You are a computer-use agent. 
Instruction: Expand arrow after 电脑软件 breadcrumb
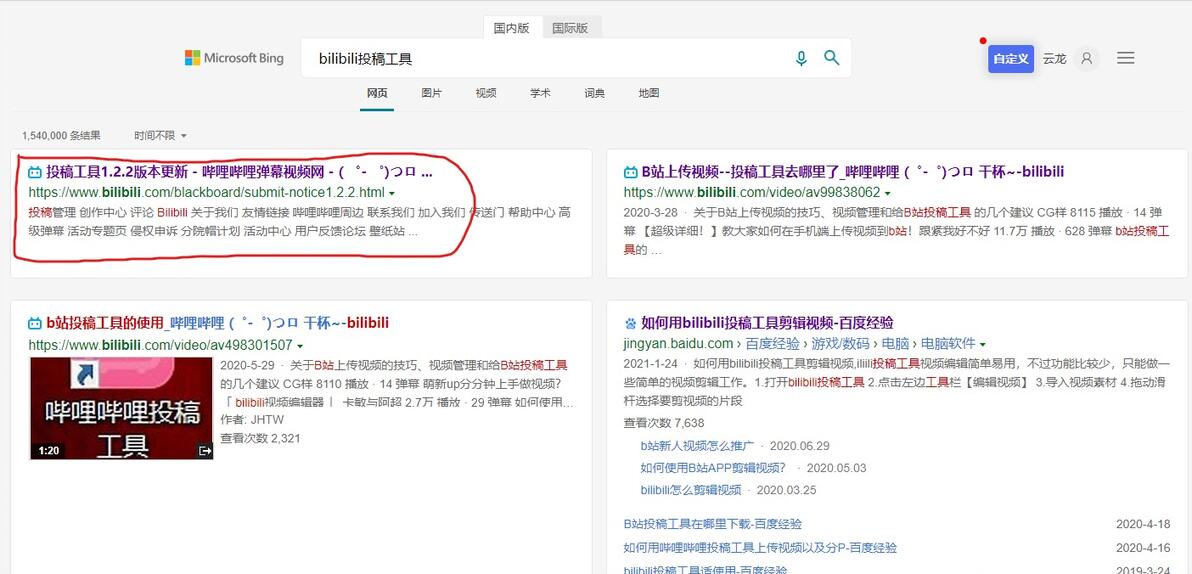[x=983, y=344]
